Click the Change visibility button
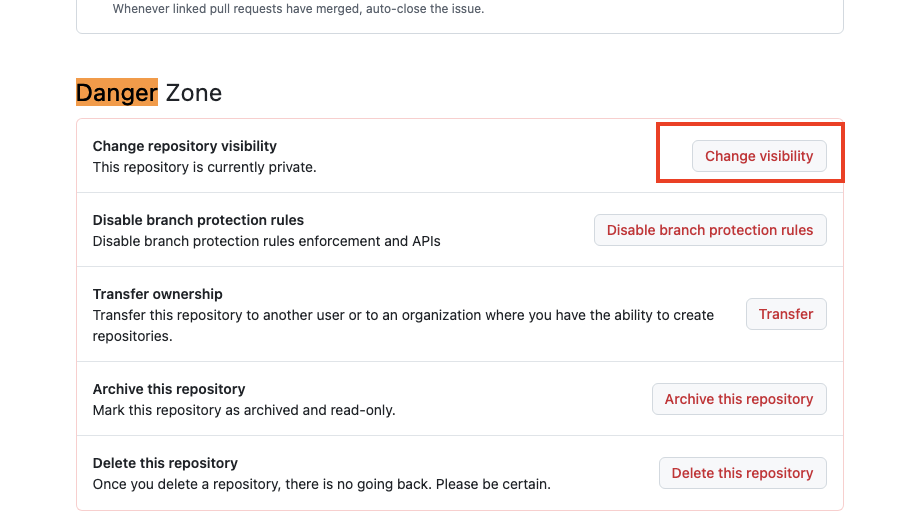The width and height of the screenshot is (909, 522). pos(759,156)
